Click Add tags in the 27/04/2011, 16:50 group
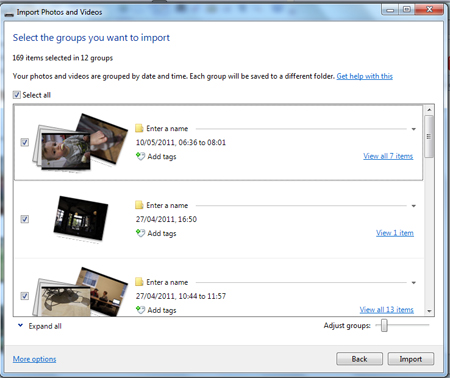This screenshot has width=450, height=378. [x=162, y=233]
